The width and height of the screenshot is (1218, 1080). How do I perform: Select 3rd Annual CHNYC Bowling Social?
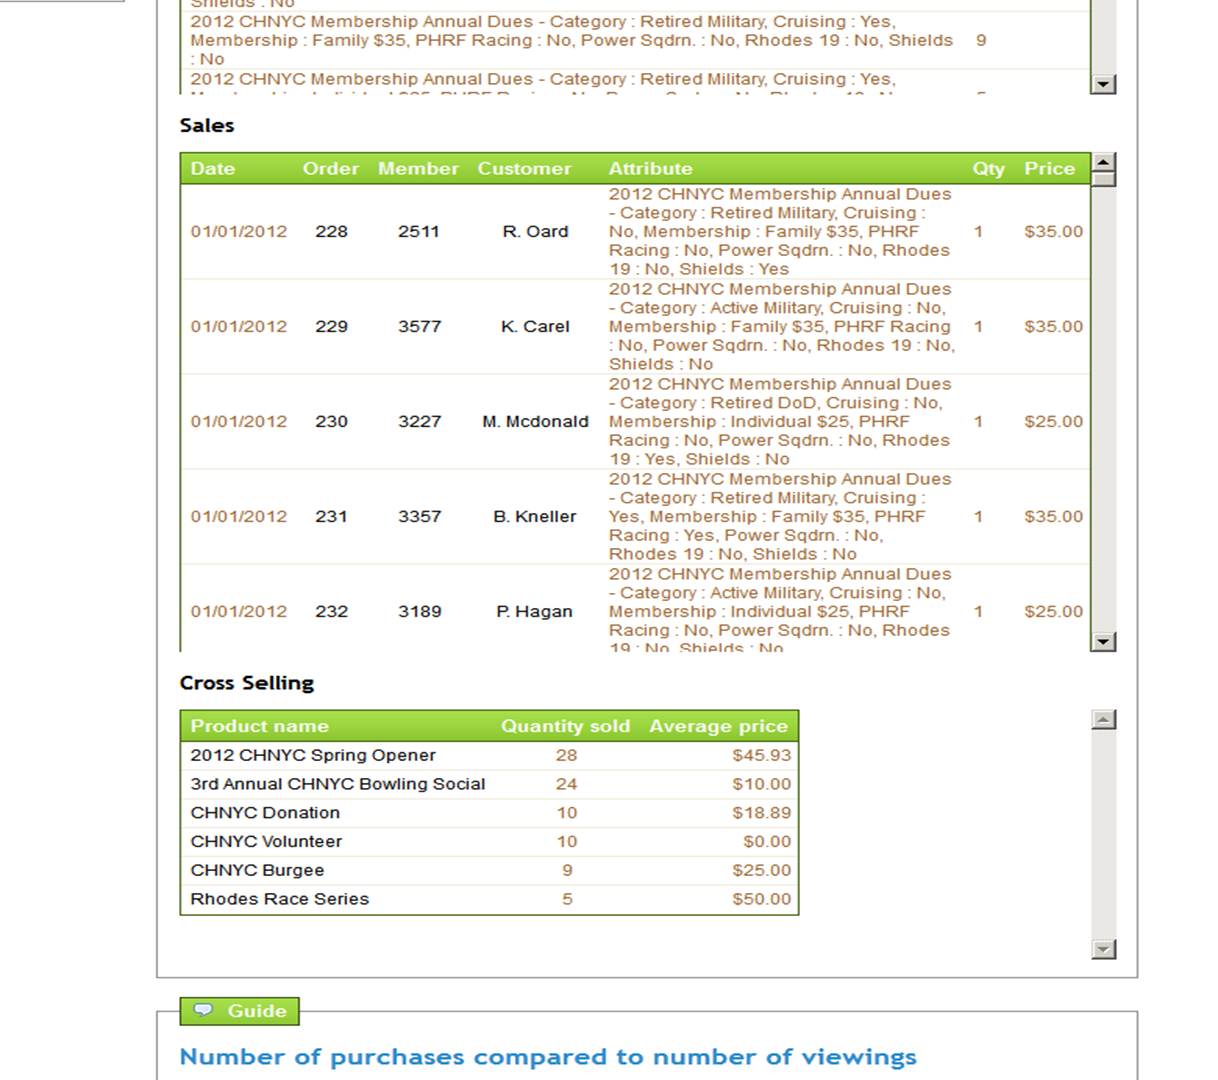[x=338, y=784]
